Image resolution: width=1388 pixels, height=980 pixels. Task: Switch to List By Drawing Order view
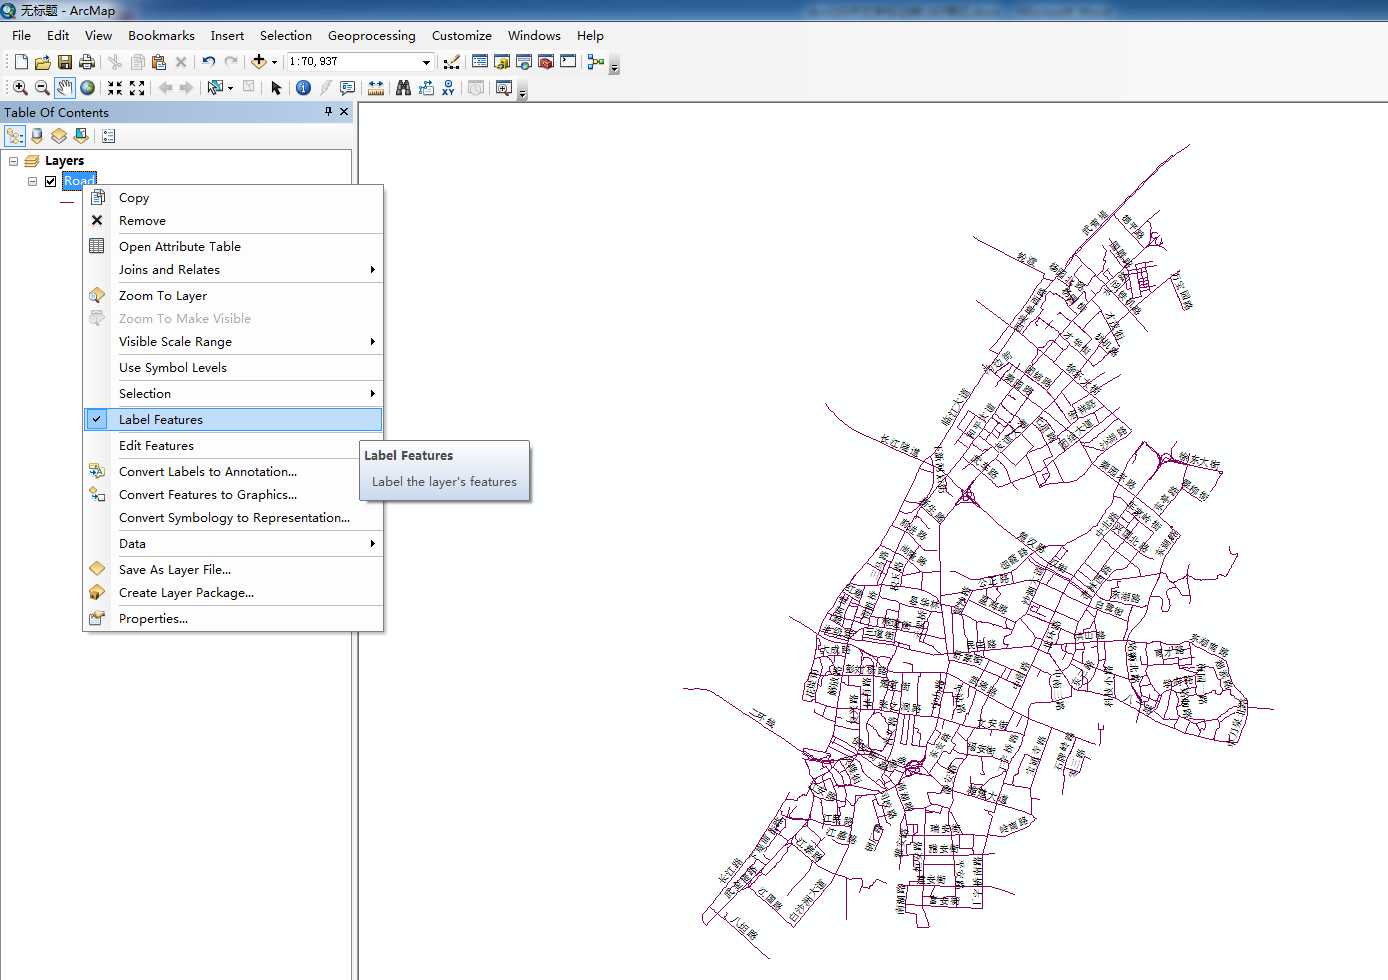coord(15,136)
